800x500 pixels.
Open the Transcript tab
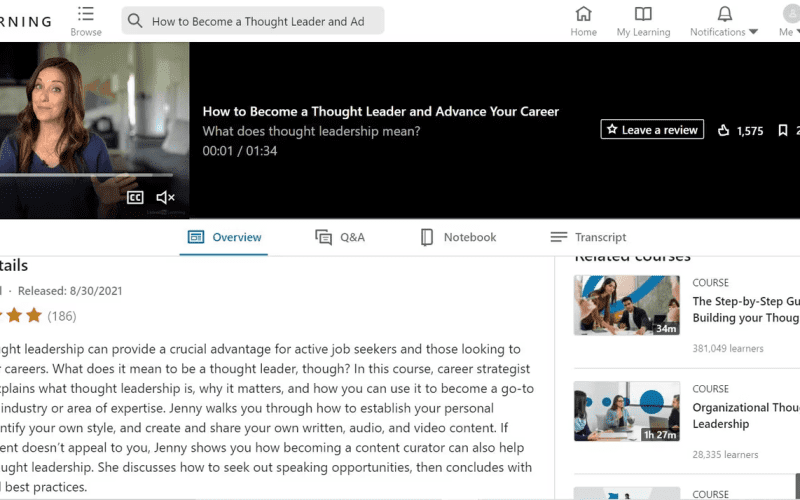tap(588, 237)
